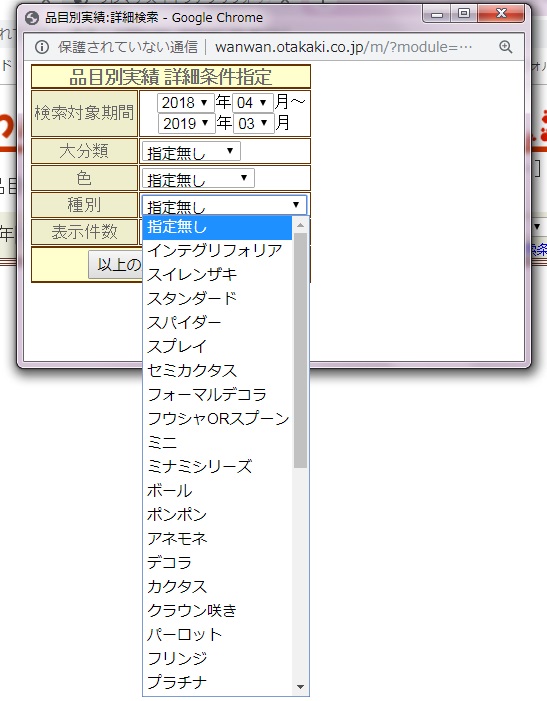Image resolution: width=547 pixels, height=701 pixels.
Task: Open the end year 2019 dropdown
Action: [187, 123]
